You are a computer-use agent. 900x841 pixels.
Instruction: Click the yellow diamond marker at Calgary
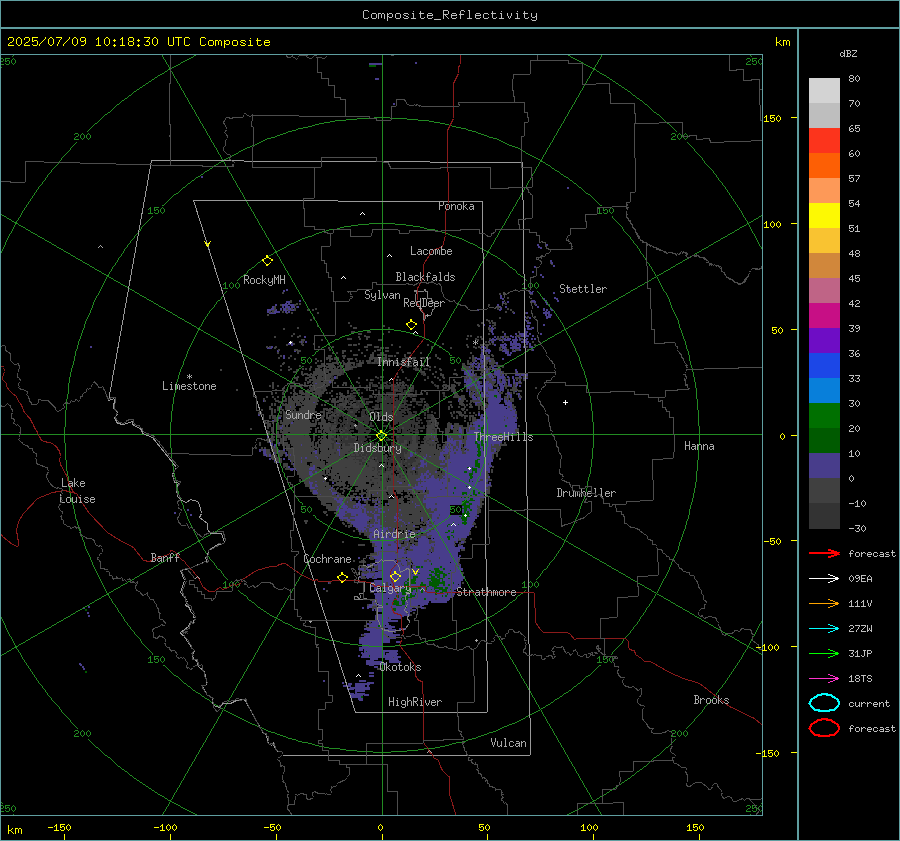(395, 576)
